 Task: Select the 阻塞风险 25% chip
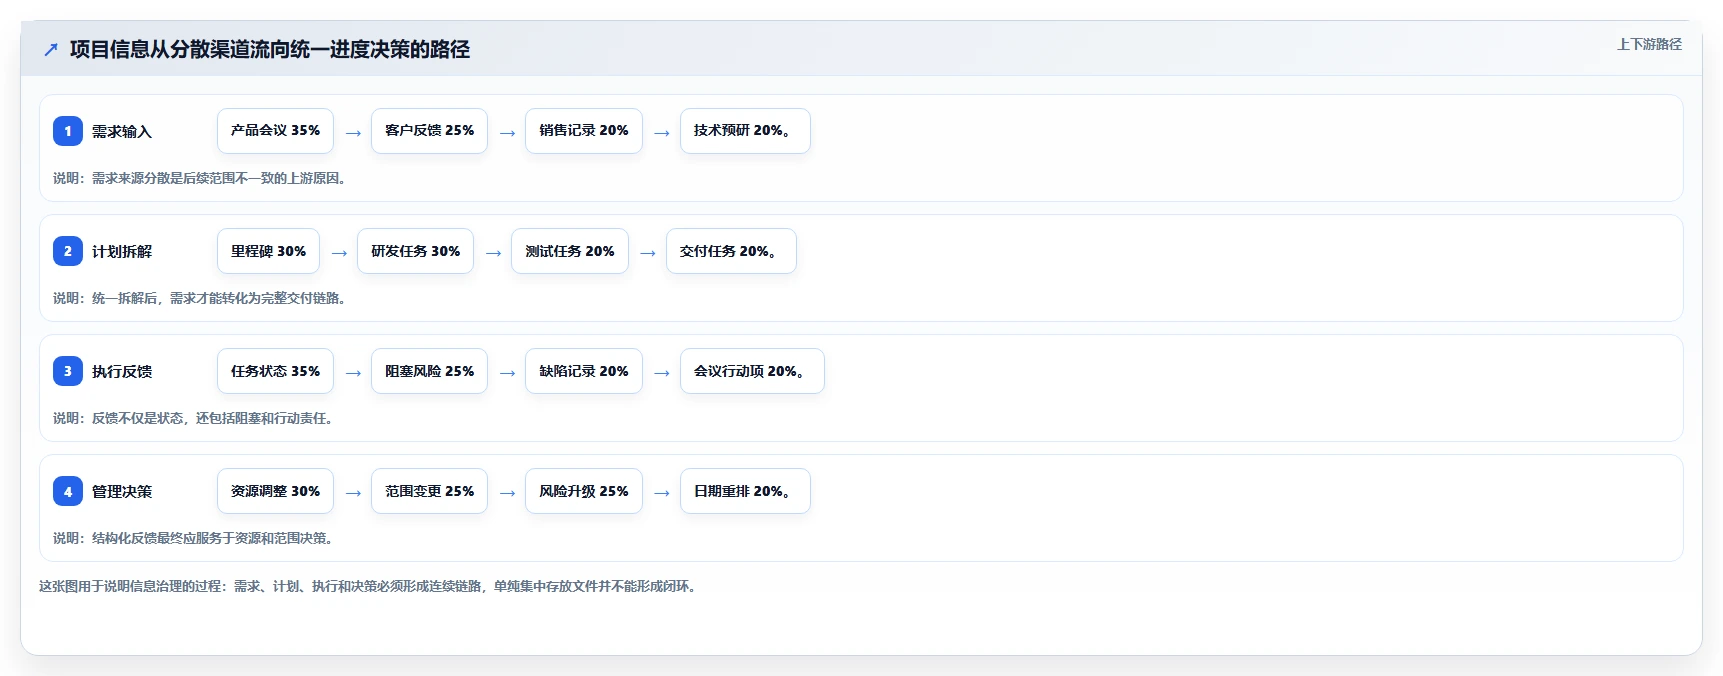click(x=429, y=371)
